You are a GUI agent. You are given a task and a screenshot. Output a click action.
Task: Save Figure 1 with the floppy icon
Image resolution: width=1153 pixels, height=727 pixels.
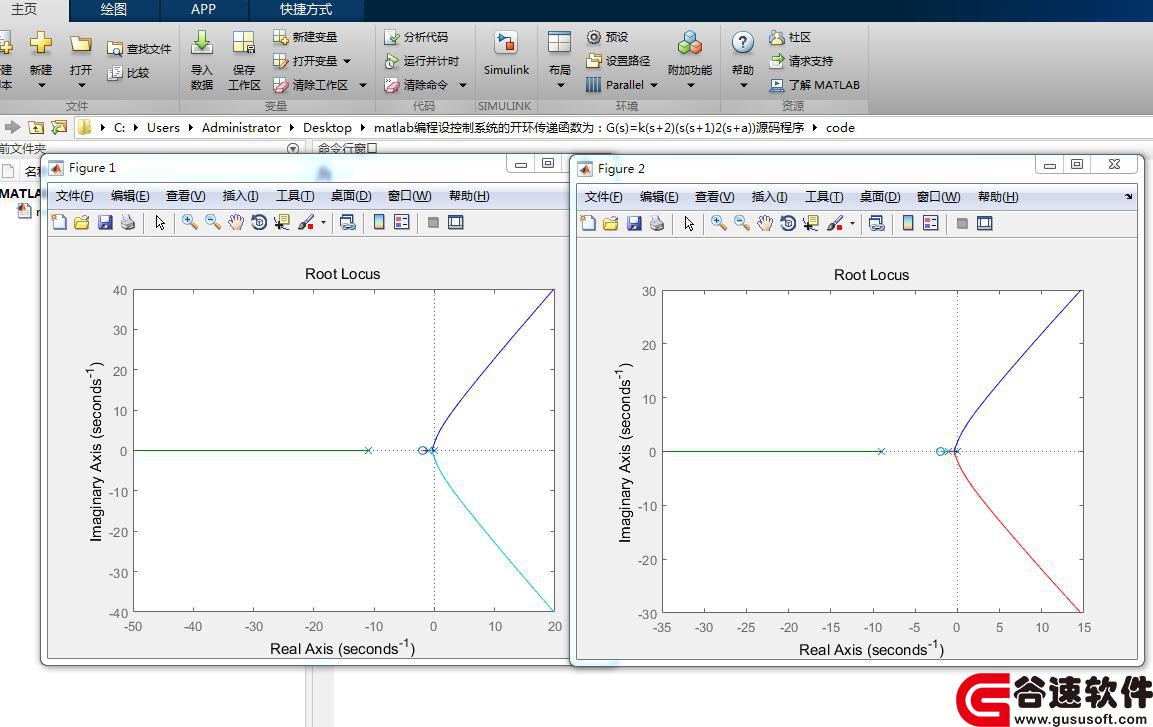tap(105, 222)
